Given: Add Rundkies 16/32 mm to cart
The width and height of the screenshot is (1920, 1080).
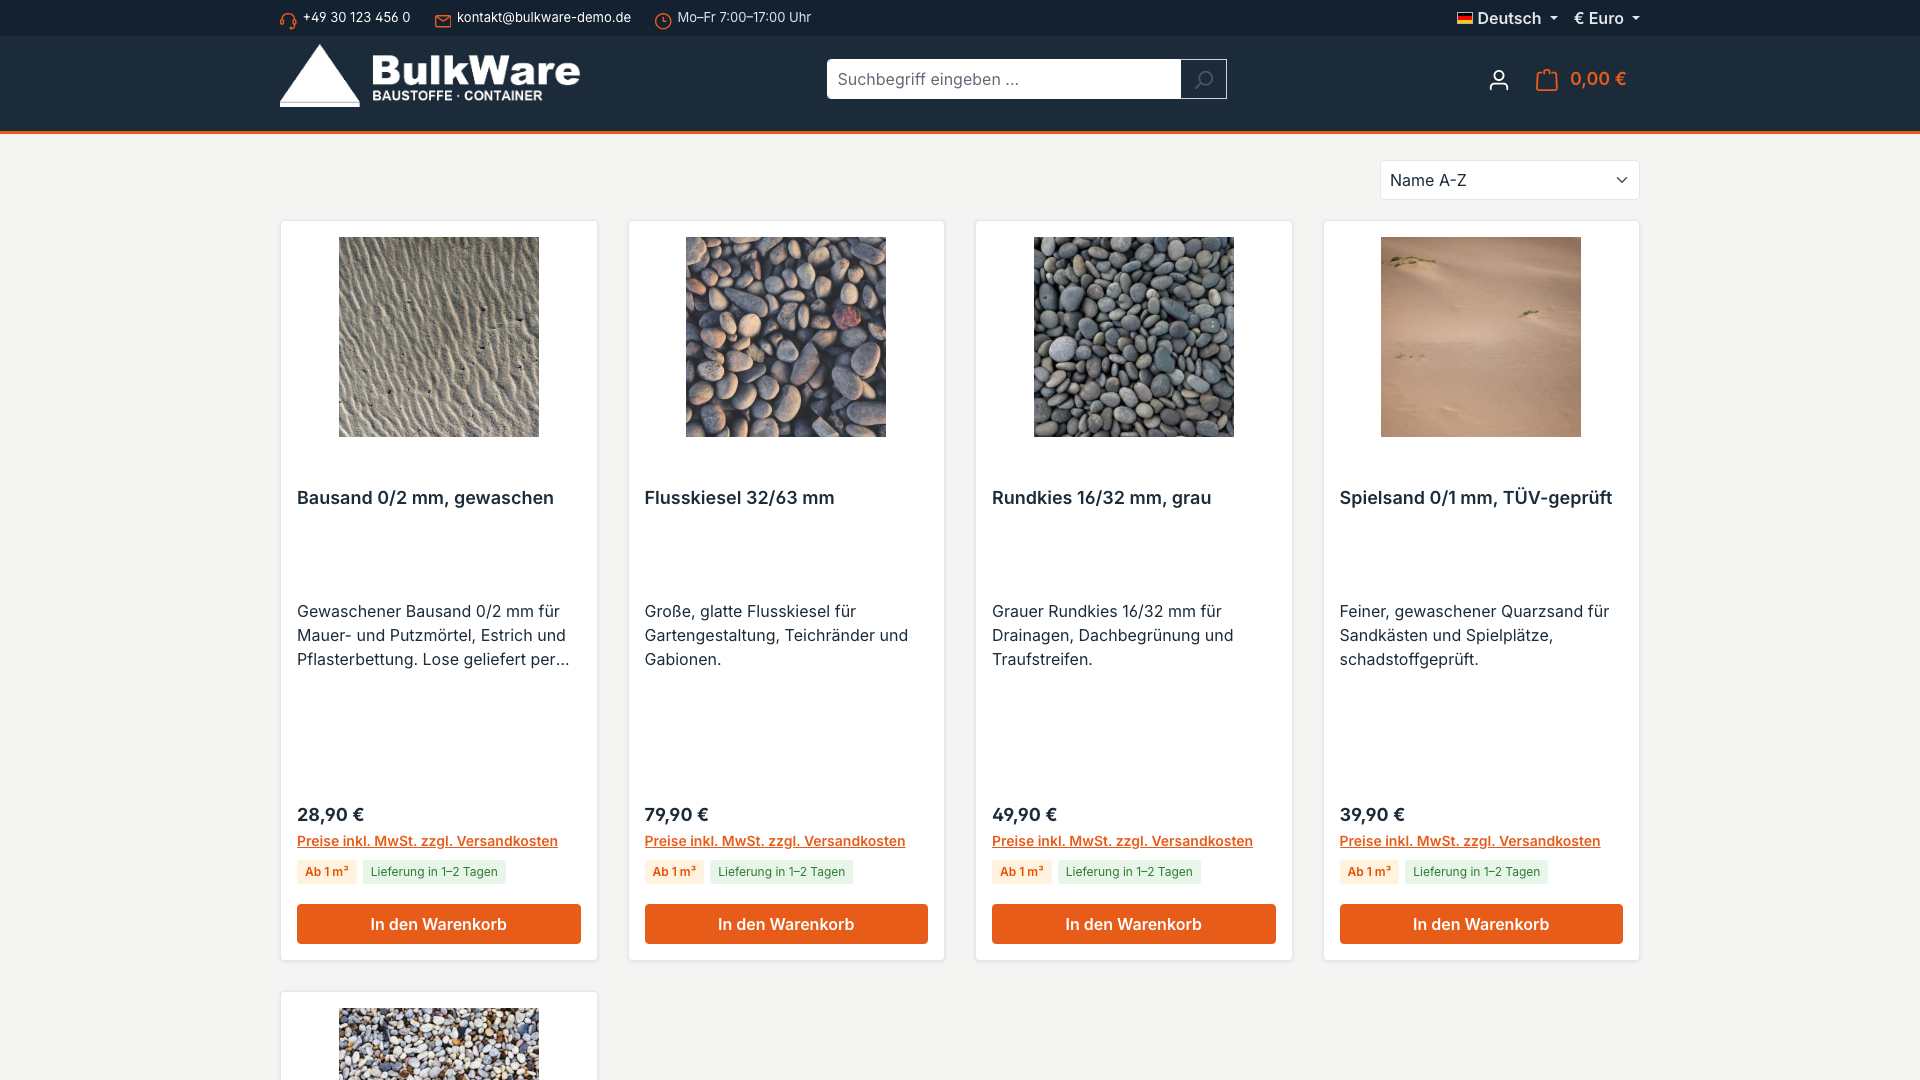Looking at the screenshot, I should (x=1134, y=924).
